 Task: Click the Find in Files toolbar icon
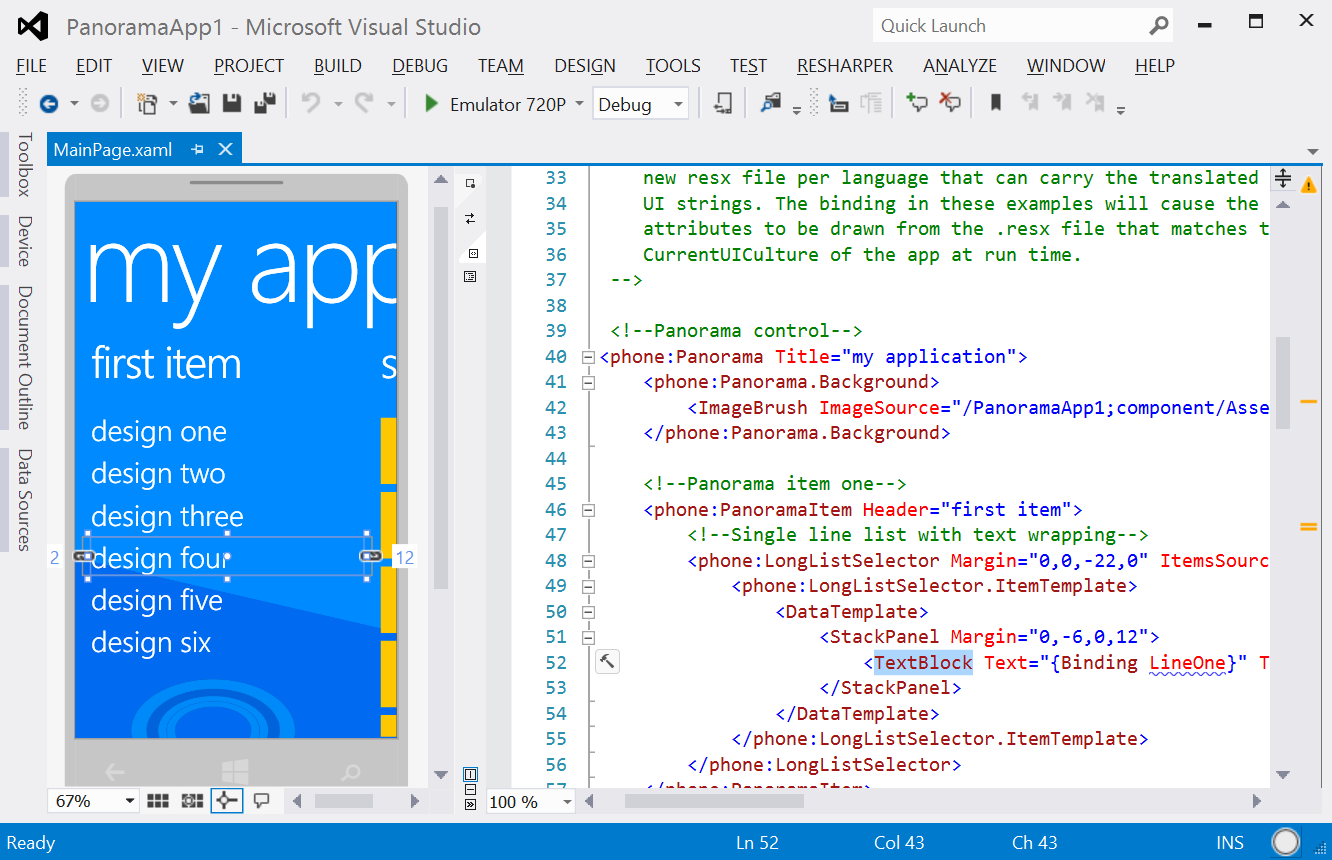click(x=770, y=104)
